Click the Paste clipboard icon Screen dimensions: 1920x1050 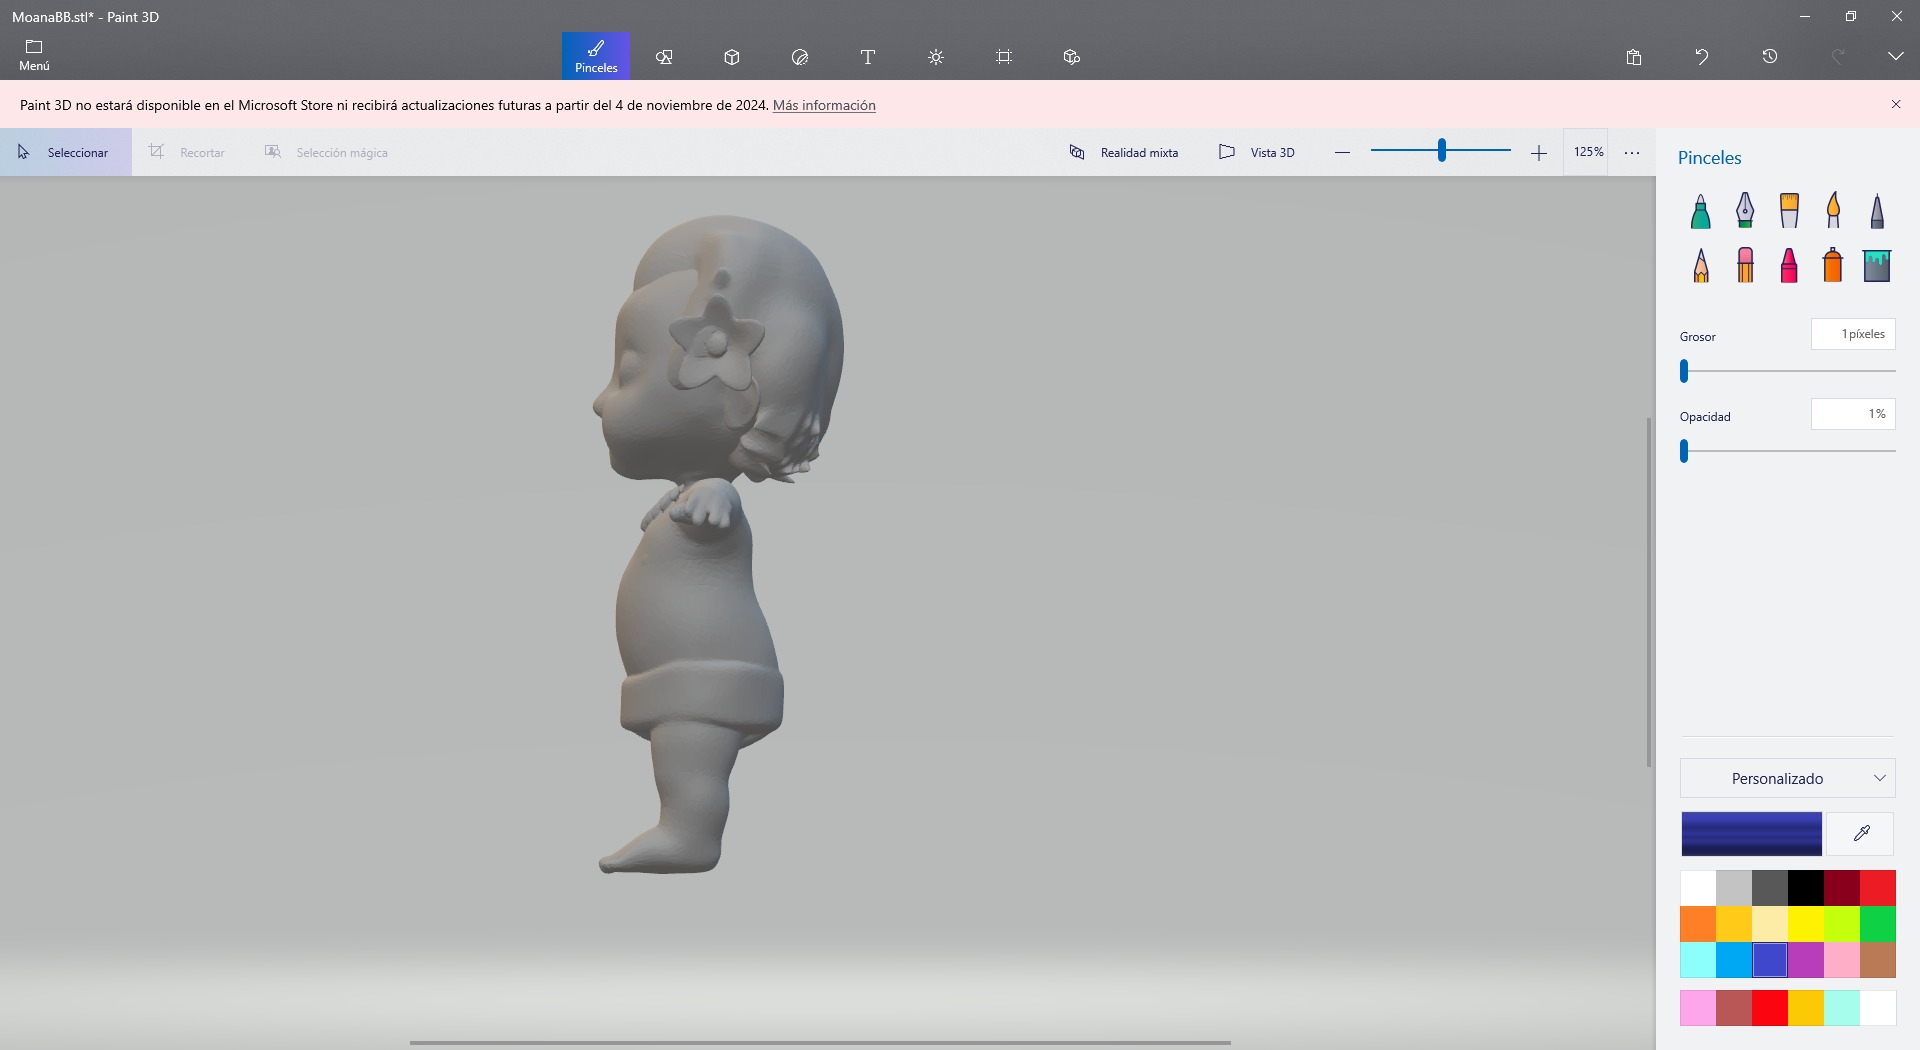(1634, 57)
